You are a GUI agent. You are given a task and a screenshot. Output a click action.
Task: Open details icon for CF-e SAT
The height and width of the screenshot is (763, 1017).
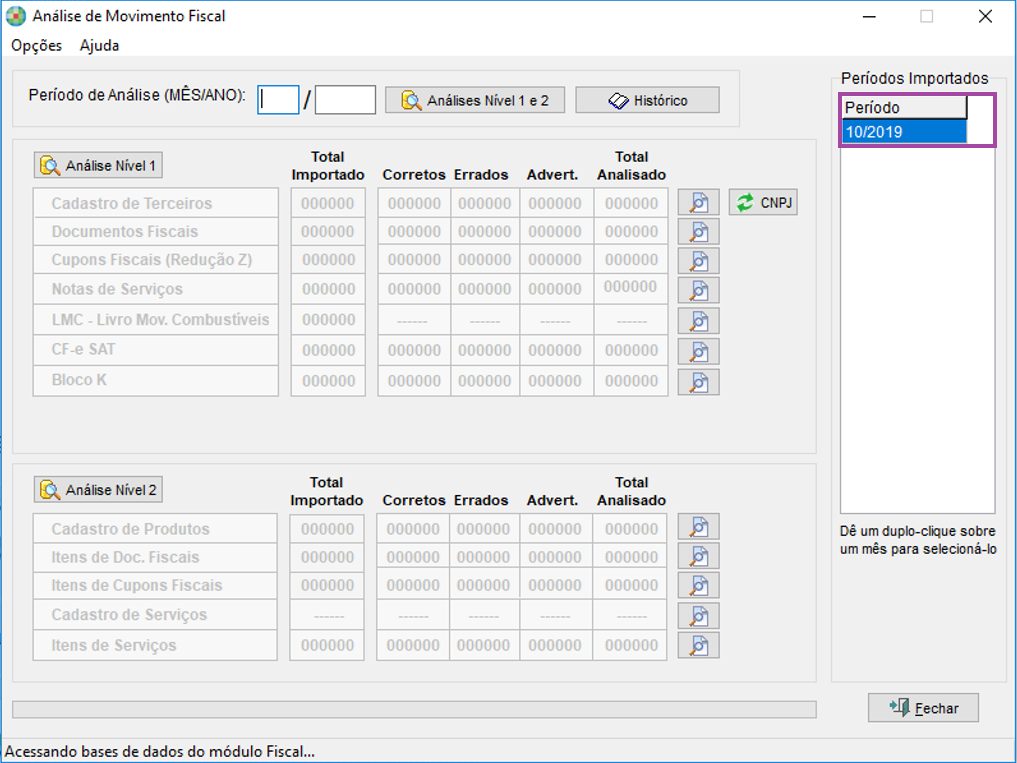[699, 351]
